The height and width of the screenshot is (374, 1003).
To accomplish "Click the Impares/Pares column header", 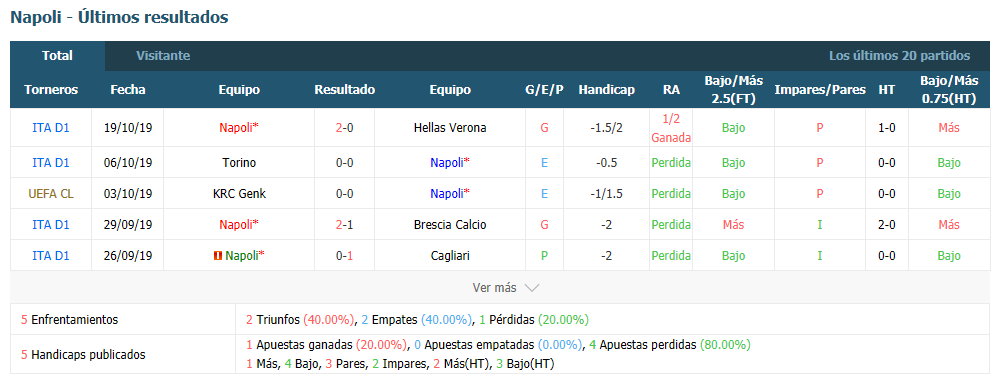I will click(819, 90).
